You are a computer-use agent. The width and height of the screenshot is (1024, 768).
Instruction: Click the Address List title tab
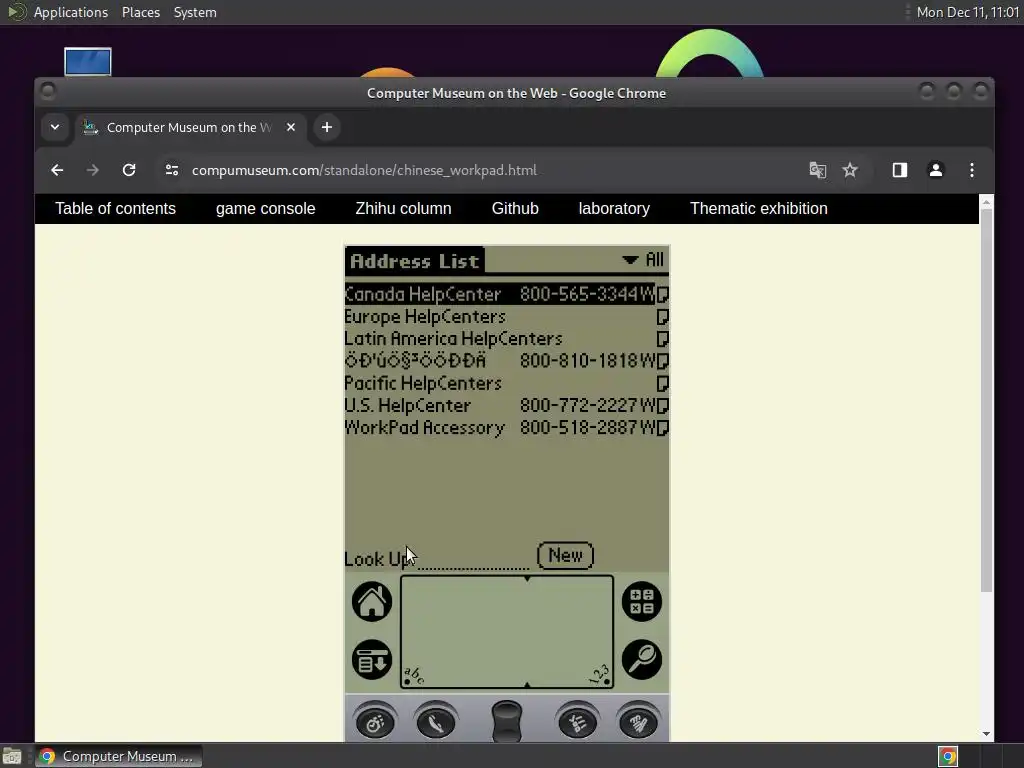coord(415,261)
